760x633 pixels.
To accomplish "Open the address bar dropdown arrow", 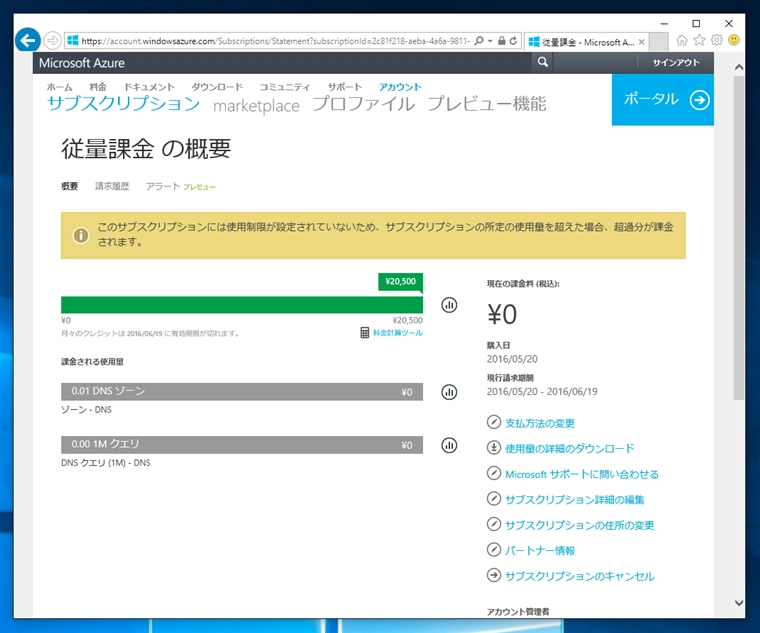I will (490, 41).
